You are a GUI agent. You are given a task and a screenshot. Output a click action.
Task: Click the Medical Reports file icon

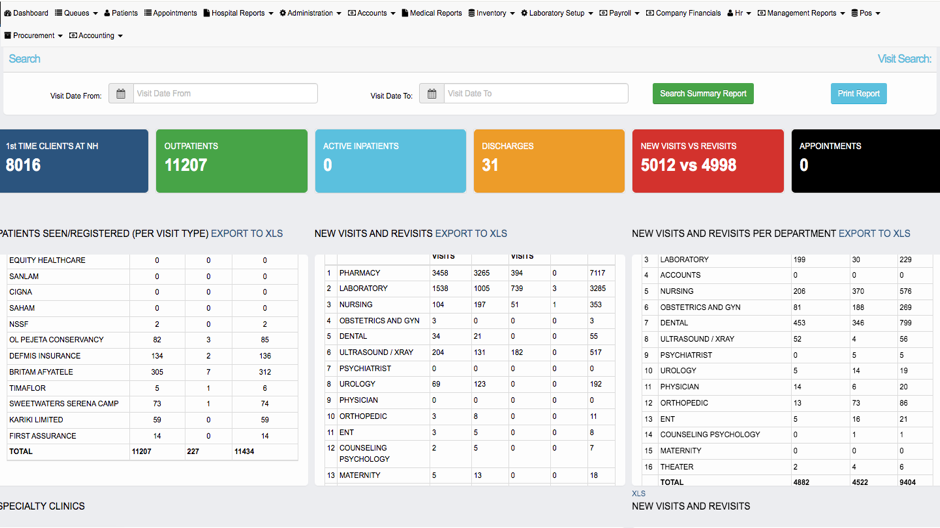[x=405, y=13]
